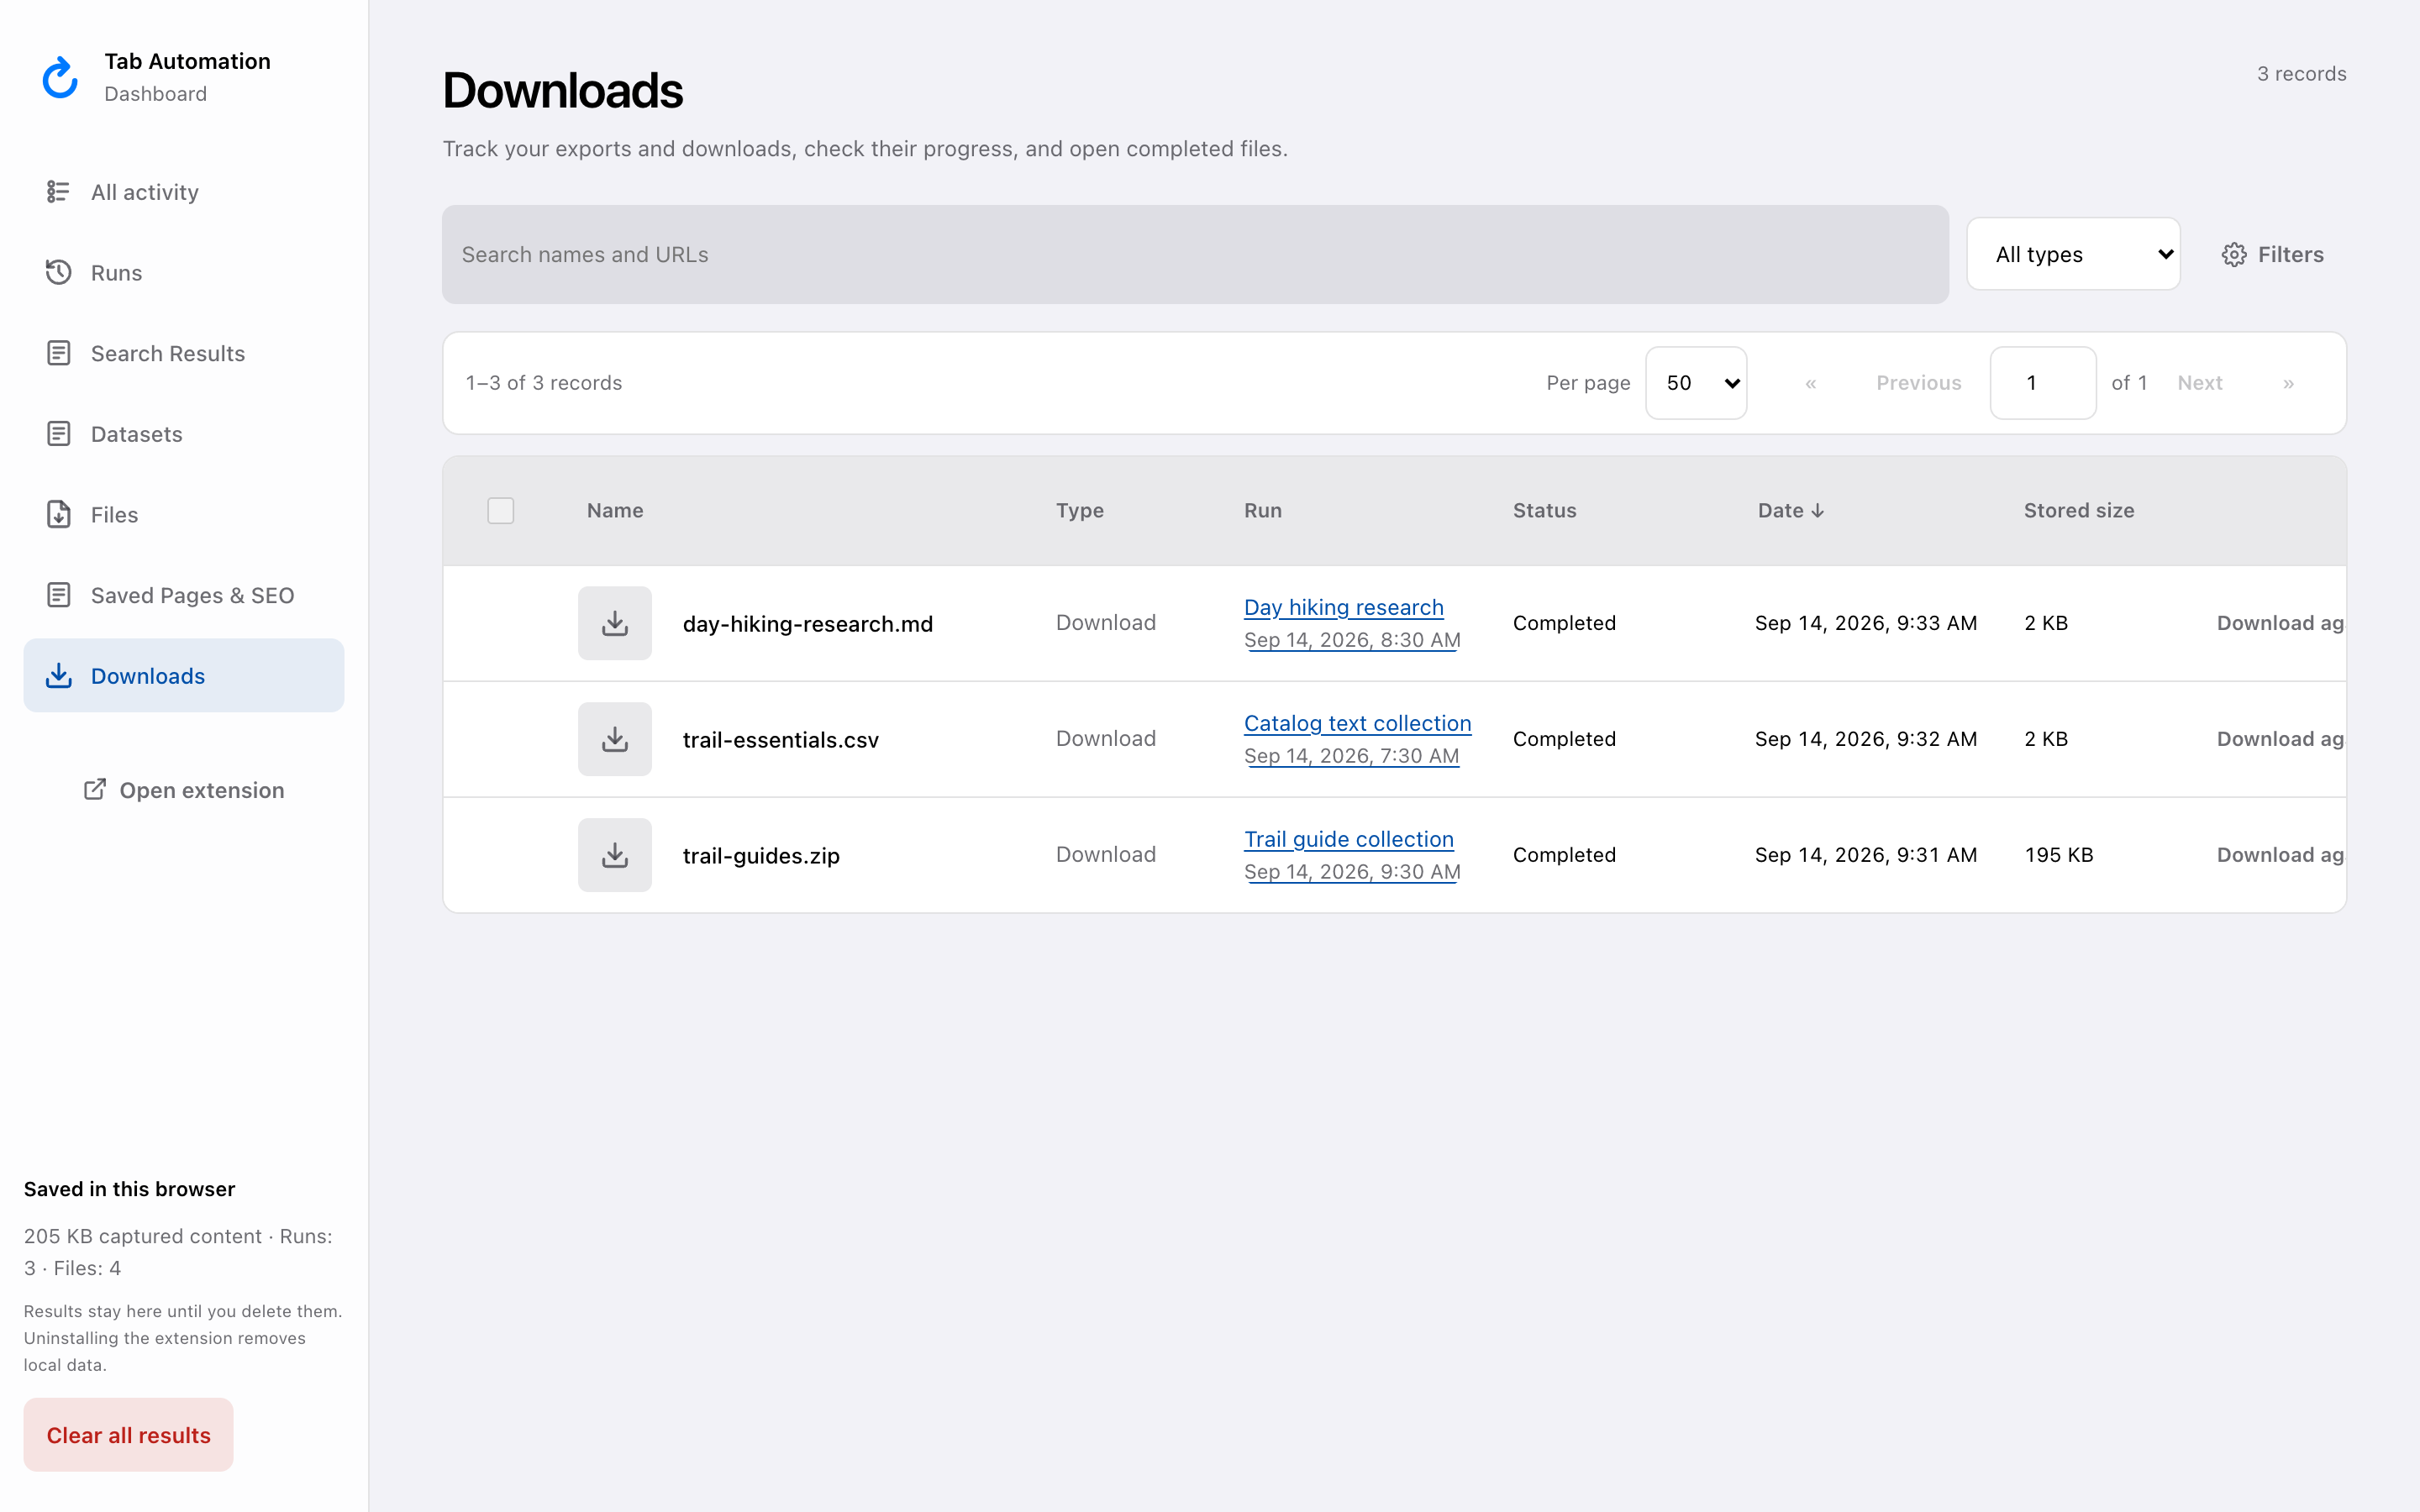Viewport: 2420px width, 1512px height.
Task: Open the Files section
Action: [x=184, y=515]
